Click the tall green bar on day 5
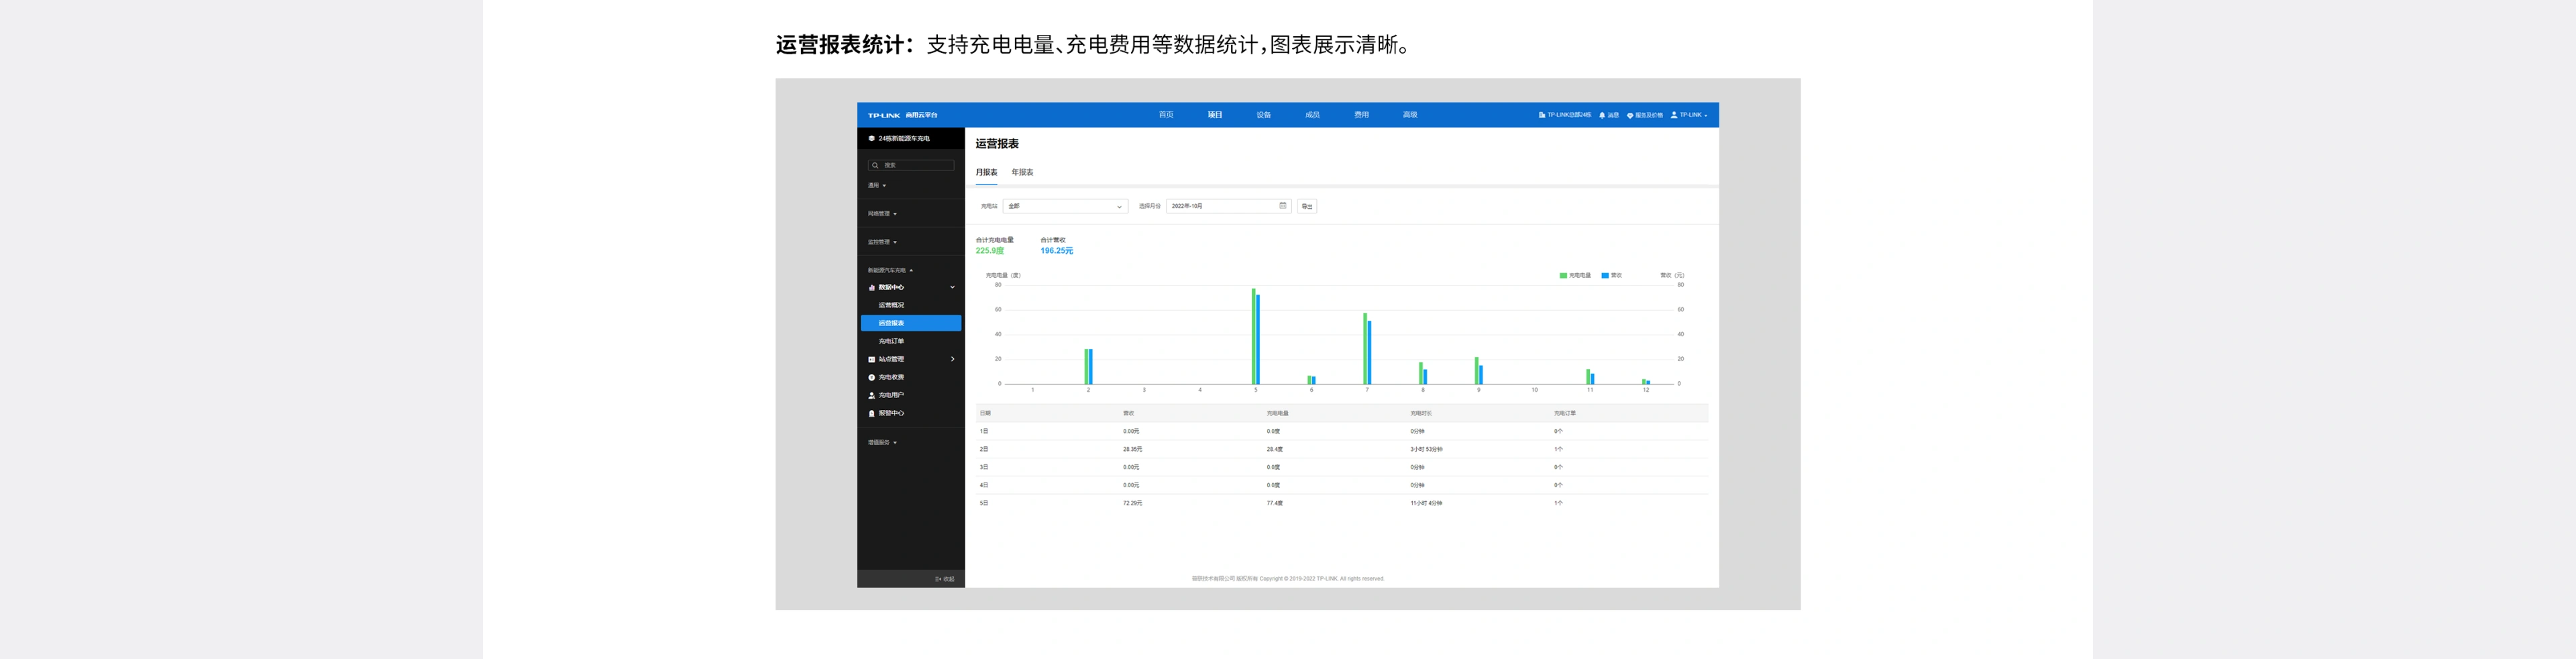The image size is (2576, 659). [x=1253, y=336]
